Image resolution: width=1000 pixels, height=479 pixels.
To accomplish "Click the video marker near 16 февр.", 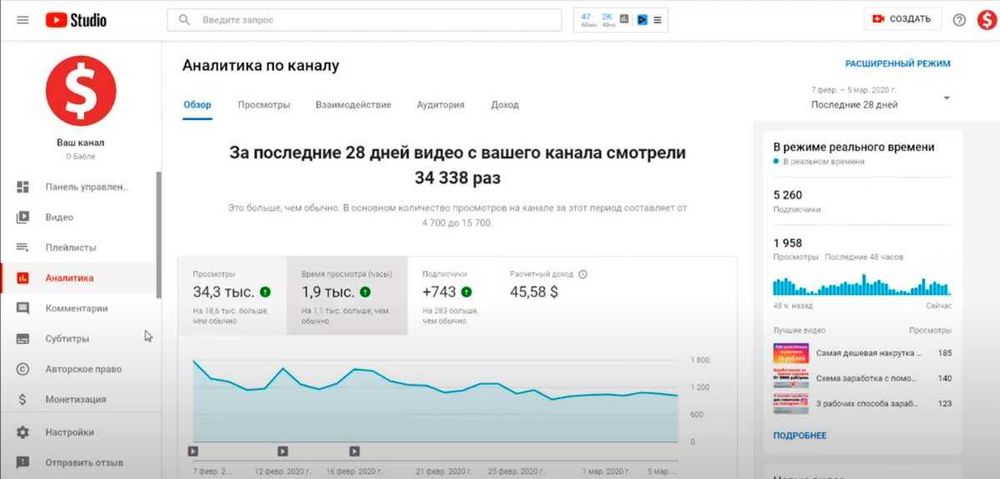I will tap(355, 452).
